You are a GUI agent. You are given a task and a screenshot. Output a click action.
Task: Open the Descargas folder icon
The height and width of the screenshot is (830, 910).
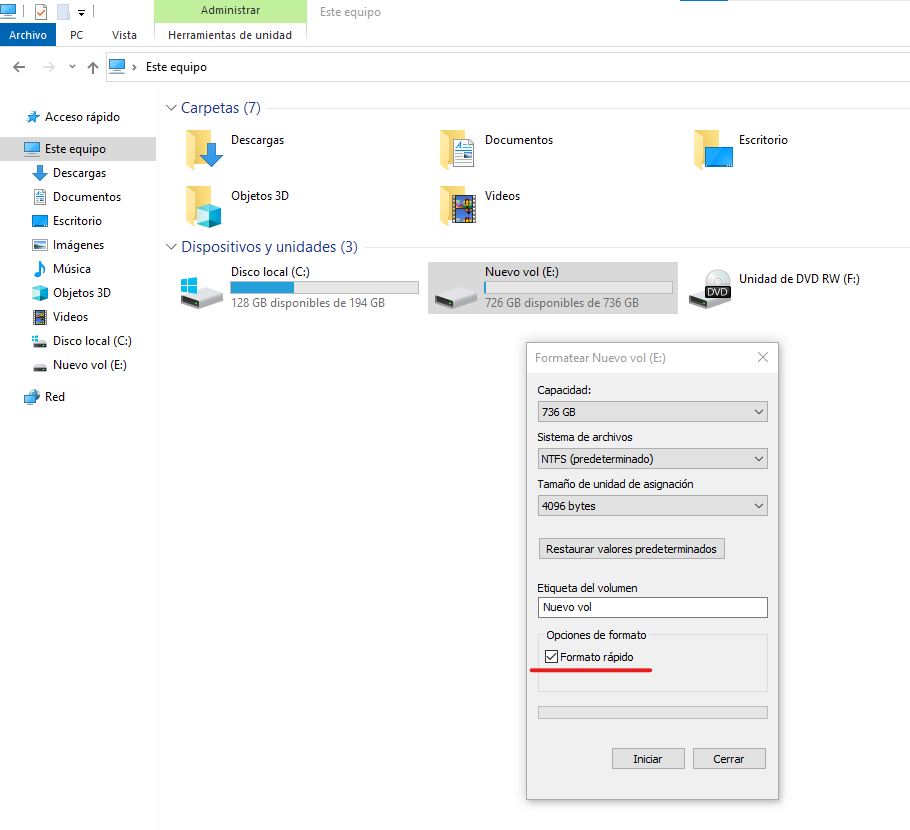click(x=204, y=150)
